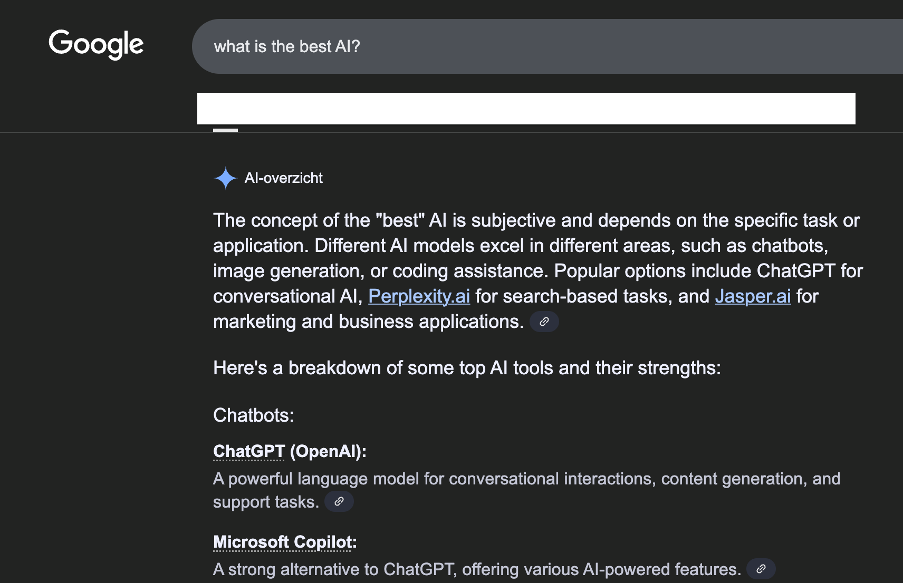Click the Google logo
This screenshot has width=904, height=584.
click(x=96, y=44)
